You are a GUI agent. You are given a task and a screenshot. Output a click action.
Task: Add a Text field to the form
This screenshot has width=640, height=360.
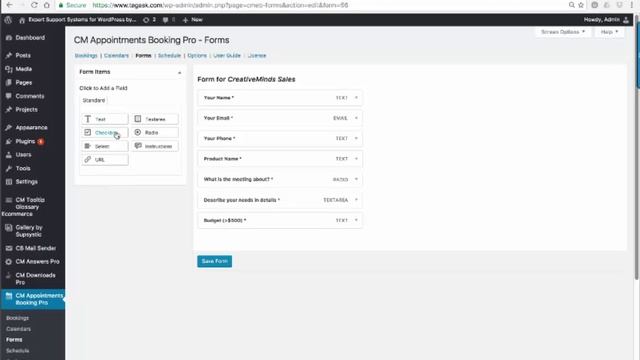[x=104, y=119]
